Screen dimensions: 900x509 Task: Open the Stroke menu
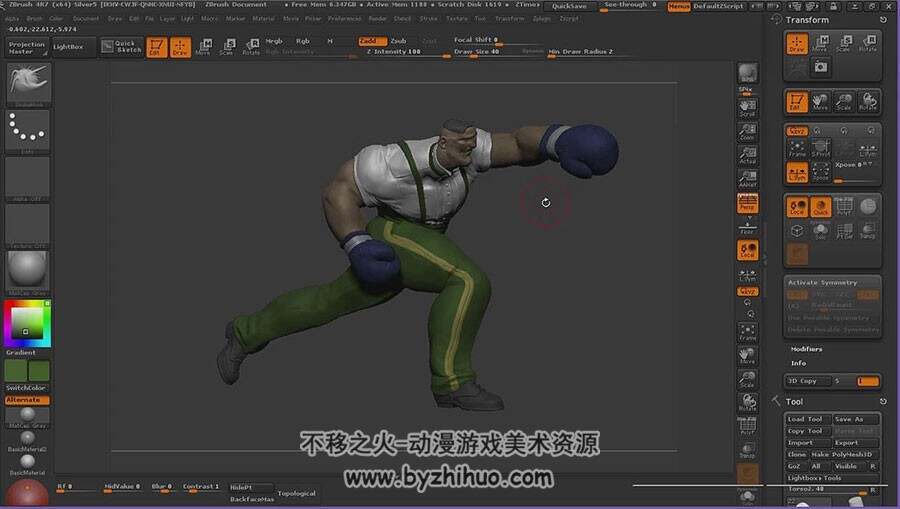point(428,19)
